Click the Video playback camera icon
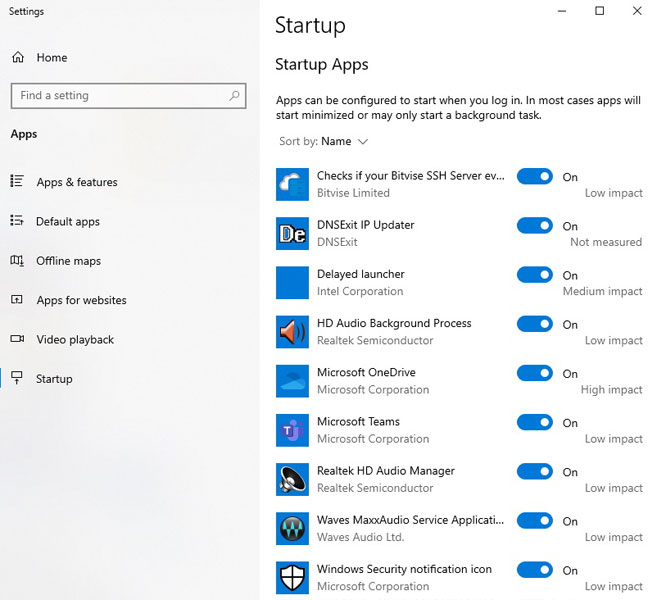This screenshot has height=600, width=657. coord(17,339)
